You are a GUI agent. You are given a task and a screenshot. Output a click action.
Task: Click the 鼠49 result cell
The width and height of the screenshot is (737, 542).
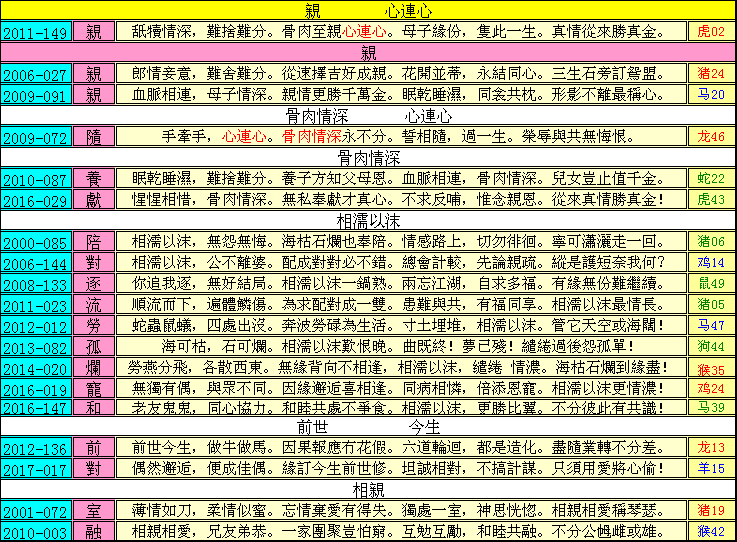pyautogui.click(x=711, y=283)
